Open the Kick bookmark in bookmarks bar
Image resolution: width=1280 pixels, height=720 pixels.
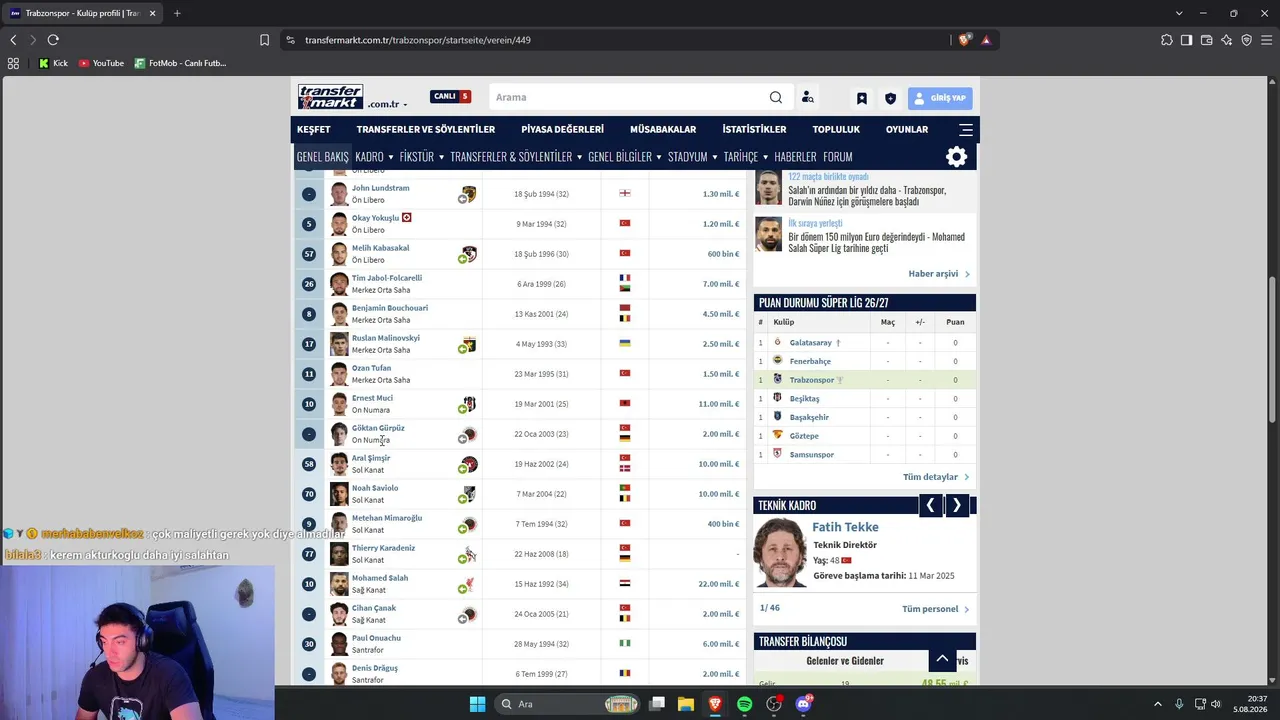[53, 63]
